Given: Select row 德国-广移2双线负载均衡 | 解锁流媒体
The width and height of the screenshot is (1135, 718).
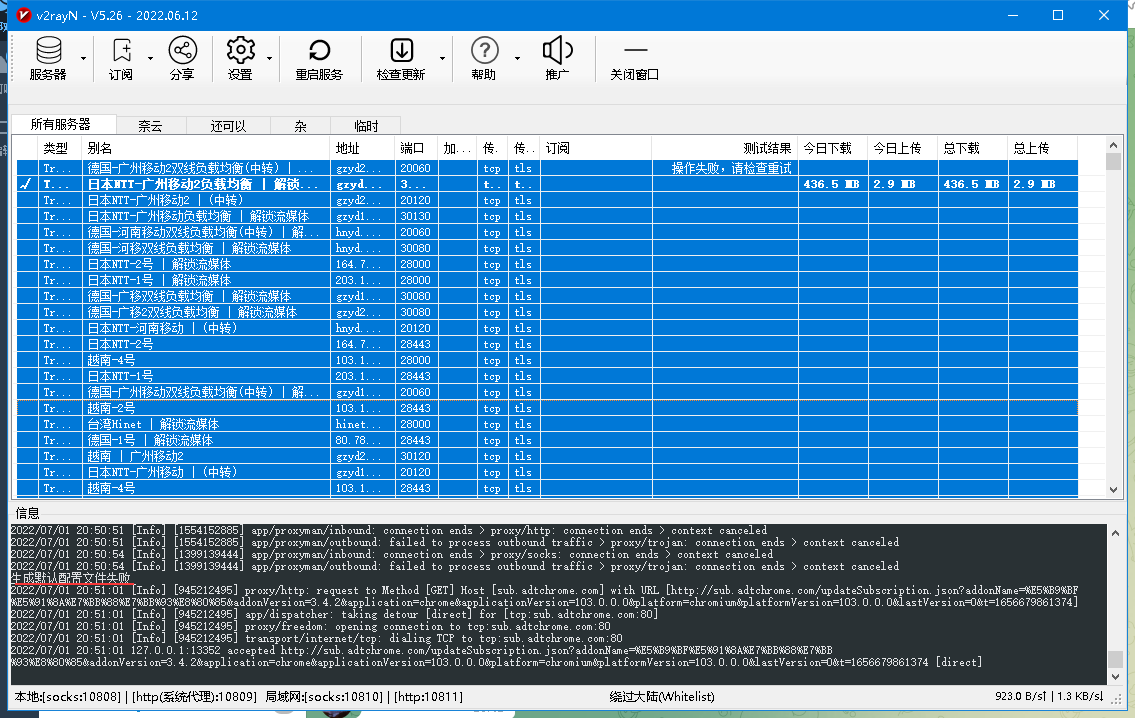Looking at the screenshot, I should 547,312.
